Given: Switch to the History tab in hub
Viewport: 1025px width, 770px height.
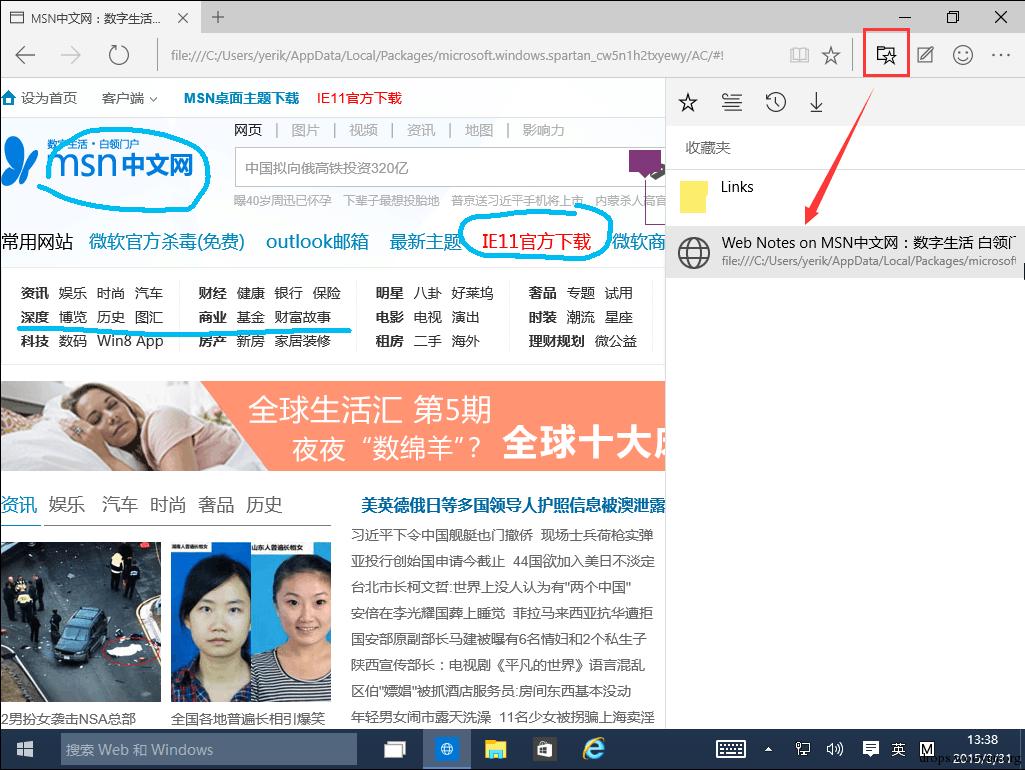Looking at the screenshot, I should (775, 102).
